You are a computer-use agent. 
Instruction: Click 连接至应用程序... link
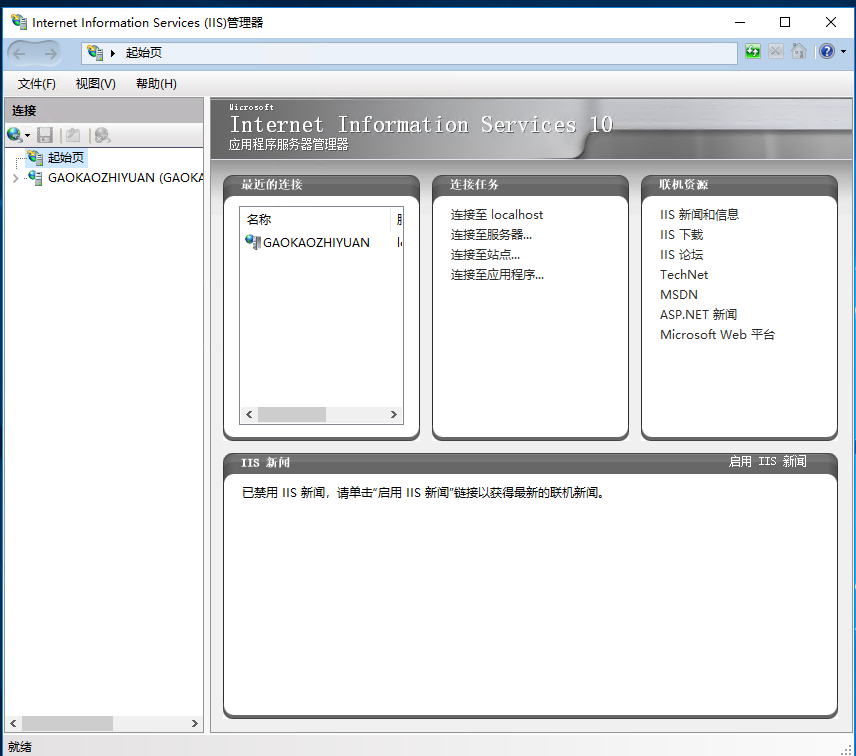[497, 275]
